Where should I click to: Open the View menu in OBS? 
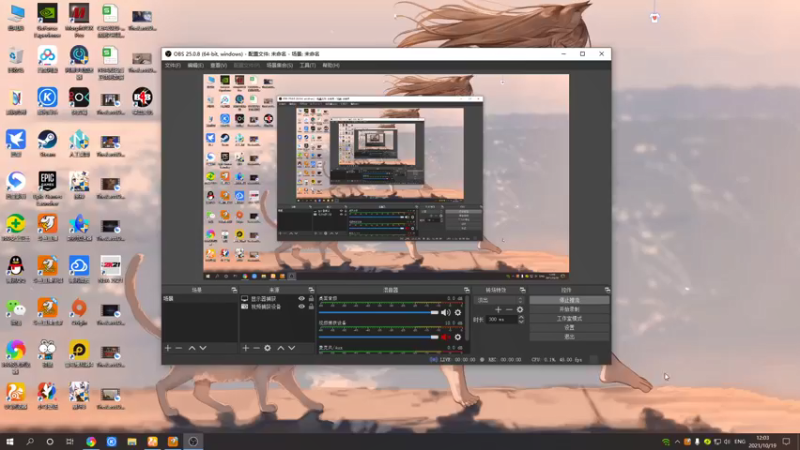point(218,65)
